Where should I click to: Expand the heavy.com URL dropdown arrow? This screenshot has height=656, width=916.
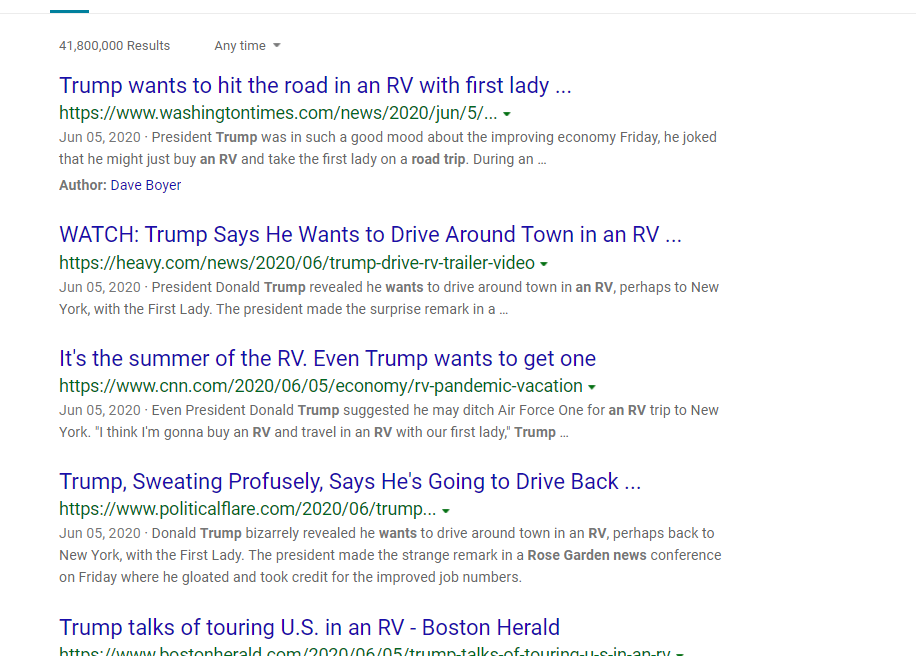coord(544,264)
